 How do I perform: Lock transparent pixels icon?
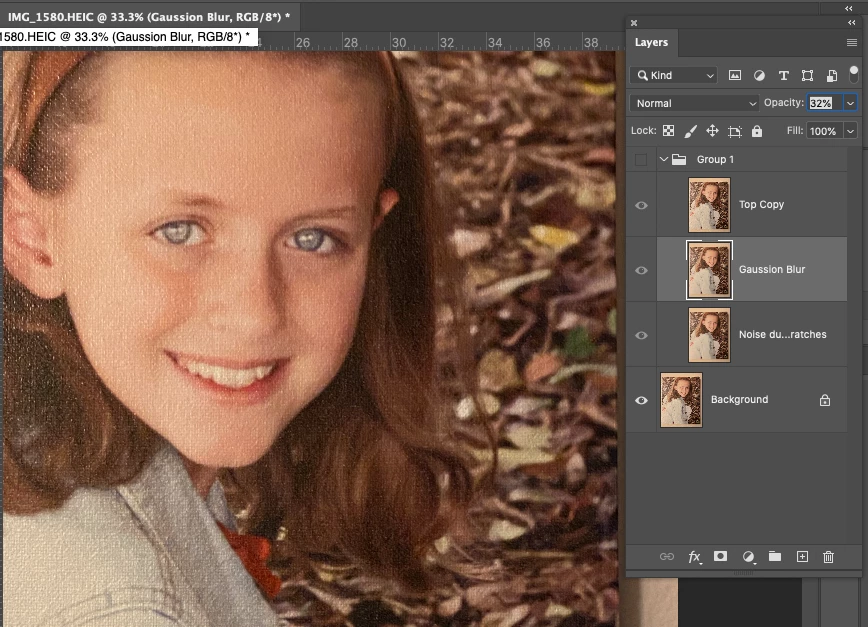669,131
